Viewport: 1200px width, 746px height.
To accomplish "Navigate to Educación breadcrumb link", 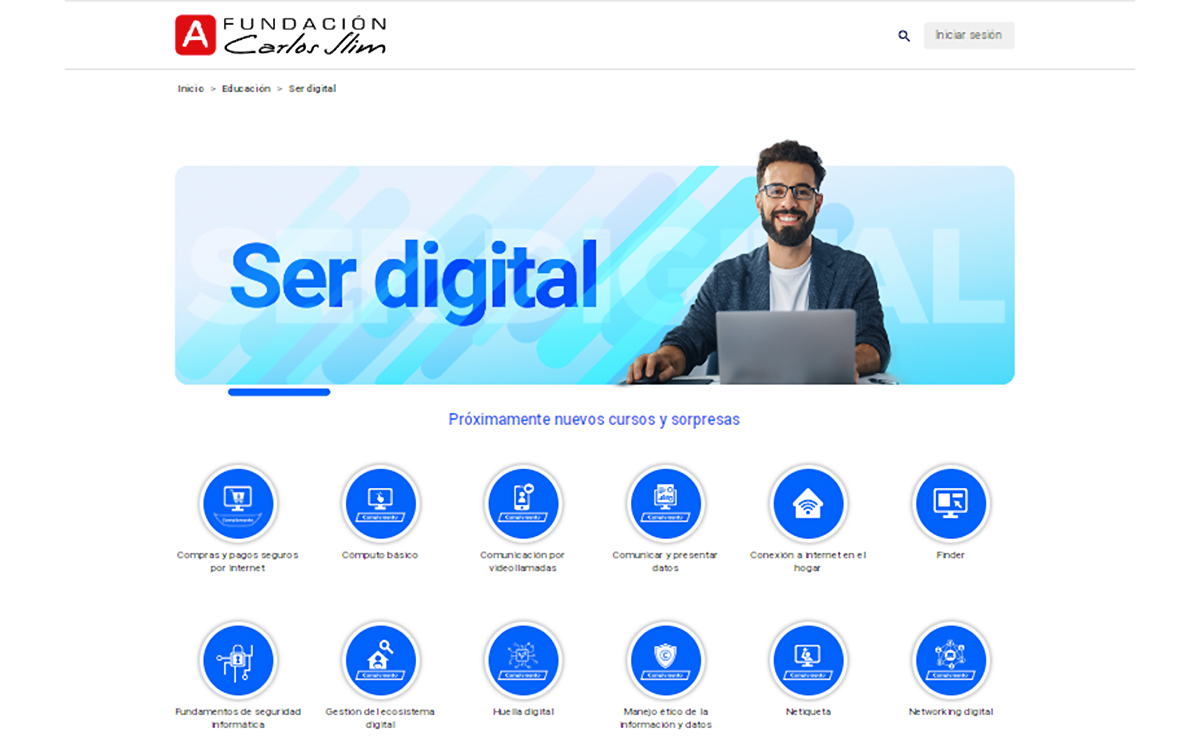I will (246, 89).
